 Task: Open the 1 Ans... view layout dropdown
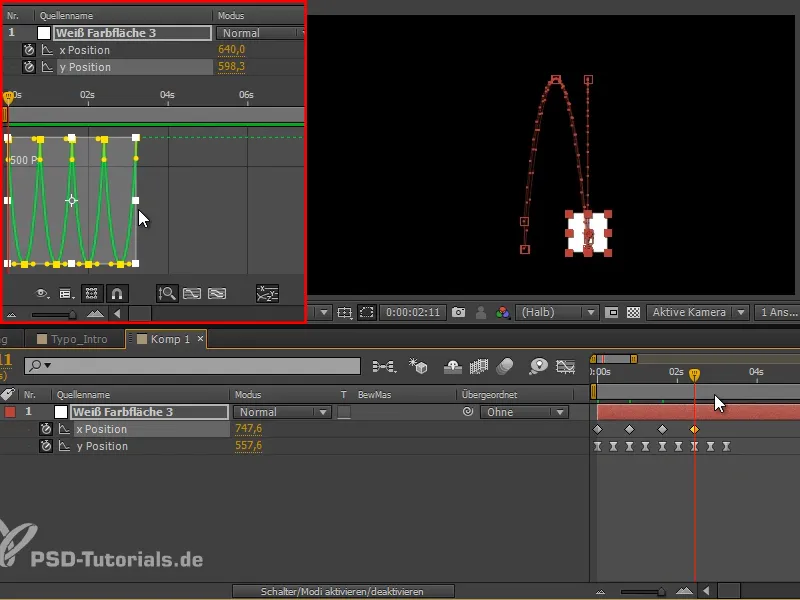click(777, 312)
